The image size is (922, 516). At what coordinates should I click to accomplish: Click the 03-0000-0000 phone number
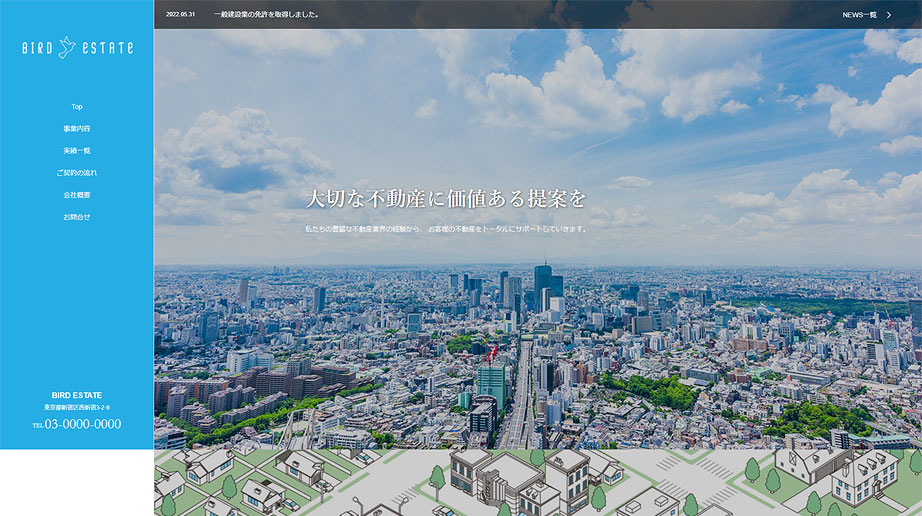pos(83,424)
